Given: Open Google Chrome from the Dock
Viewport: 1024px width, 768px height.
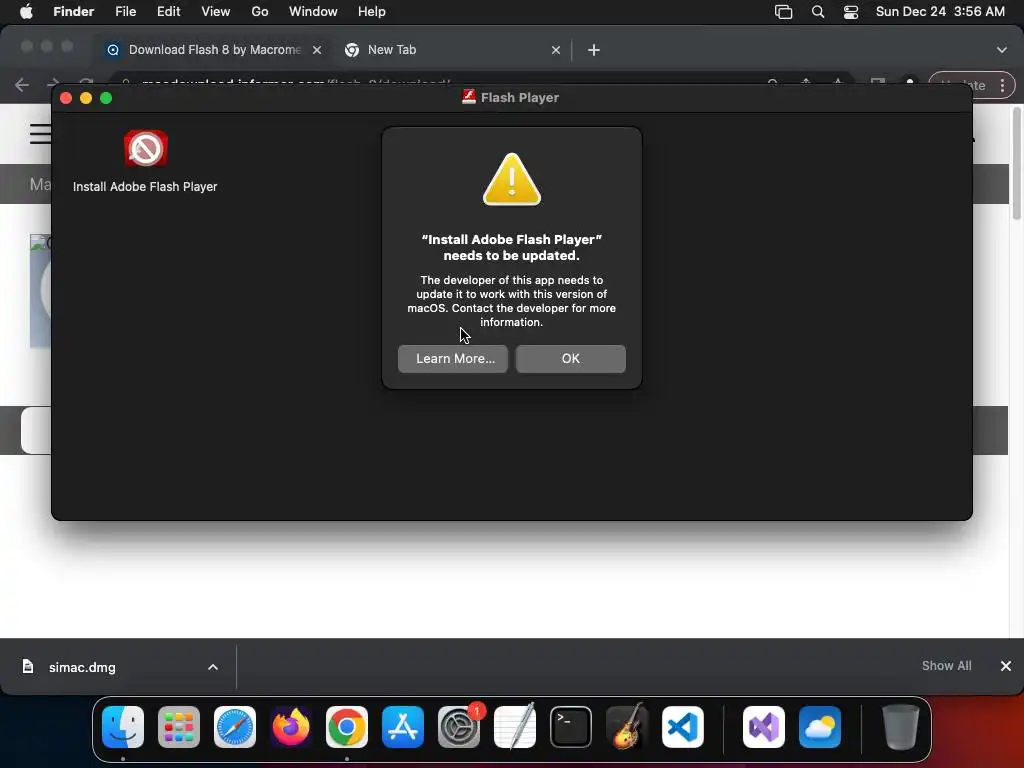Looking at the screenshot, I should coord(347,726).
